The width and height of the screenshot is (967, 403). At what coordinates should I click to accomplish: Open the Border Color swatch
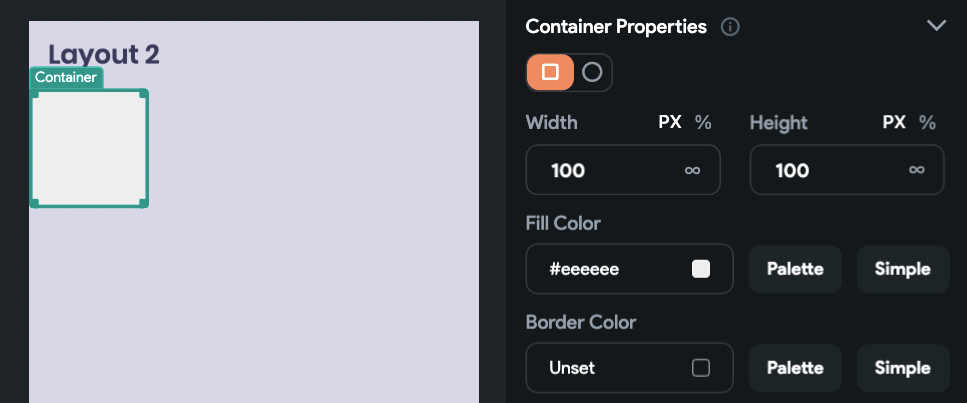click(701, 368)
